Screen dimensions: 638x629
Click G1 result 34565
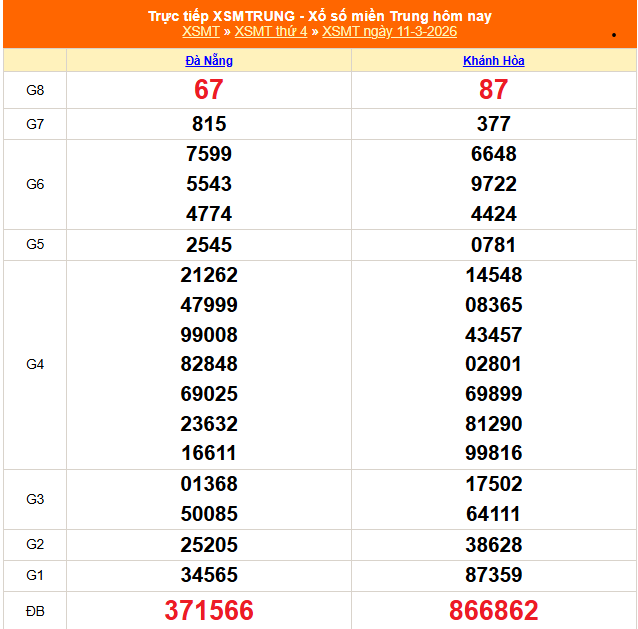[209, 575]
